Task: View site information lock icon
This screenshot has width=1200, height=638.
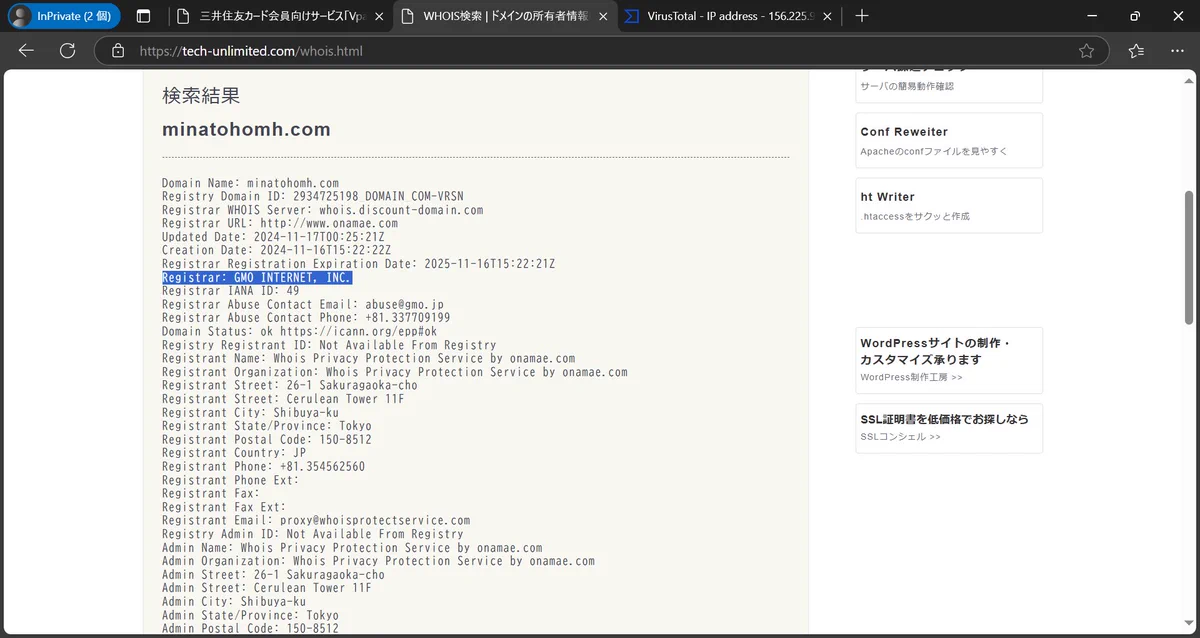Action: [118, 51]
